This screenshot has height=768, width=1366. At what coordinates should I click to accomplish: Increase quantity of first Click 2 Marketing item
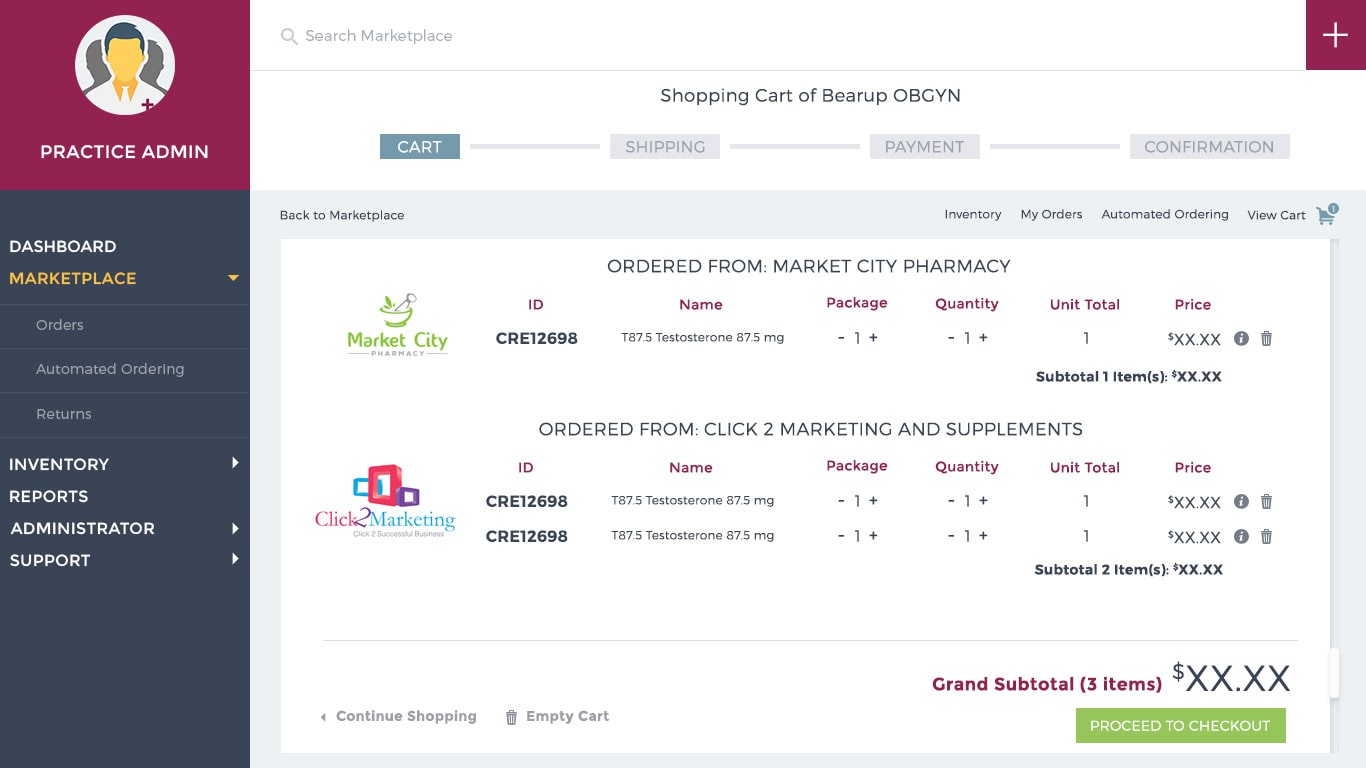point(983,501)
